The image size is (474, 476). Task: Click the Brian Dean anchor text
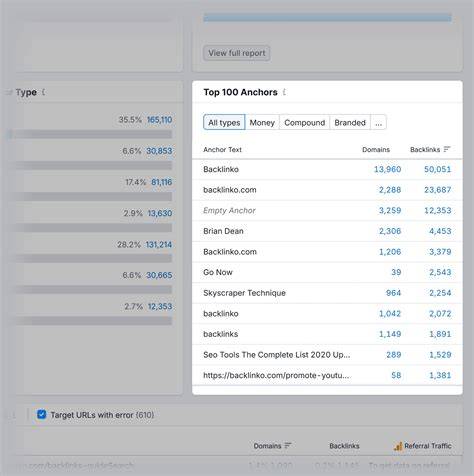point(223,231)
